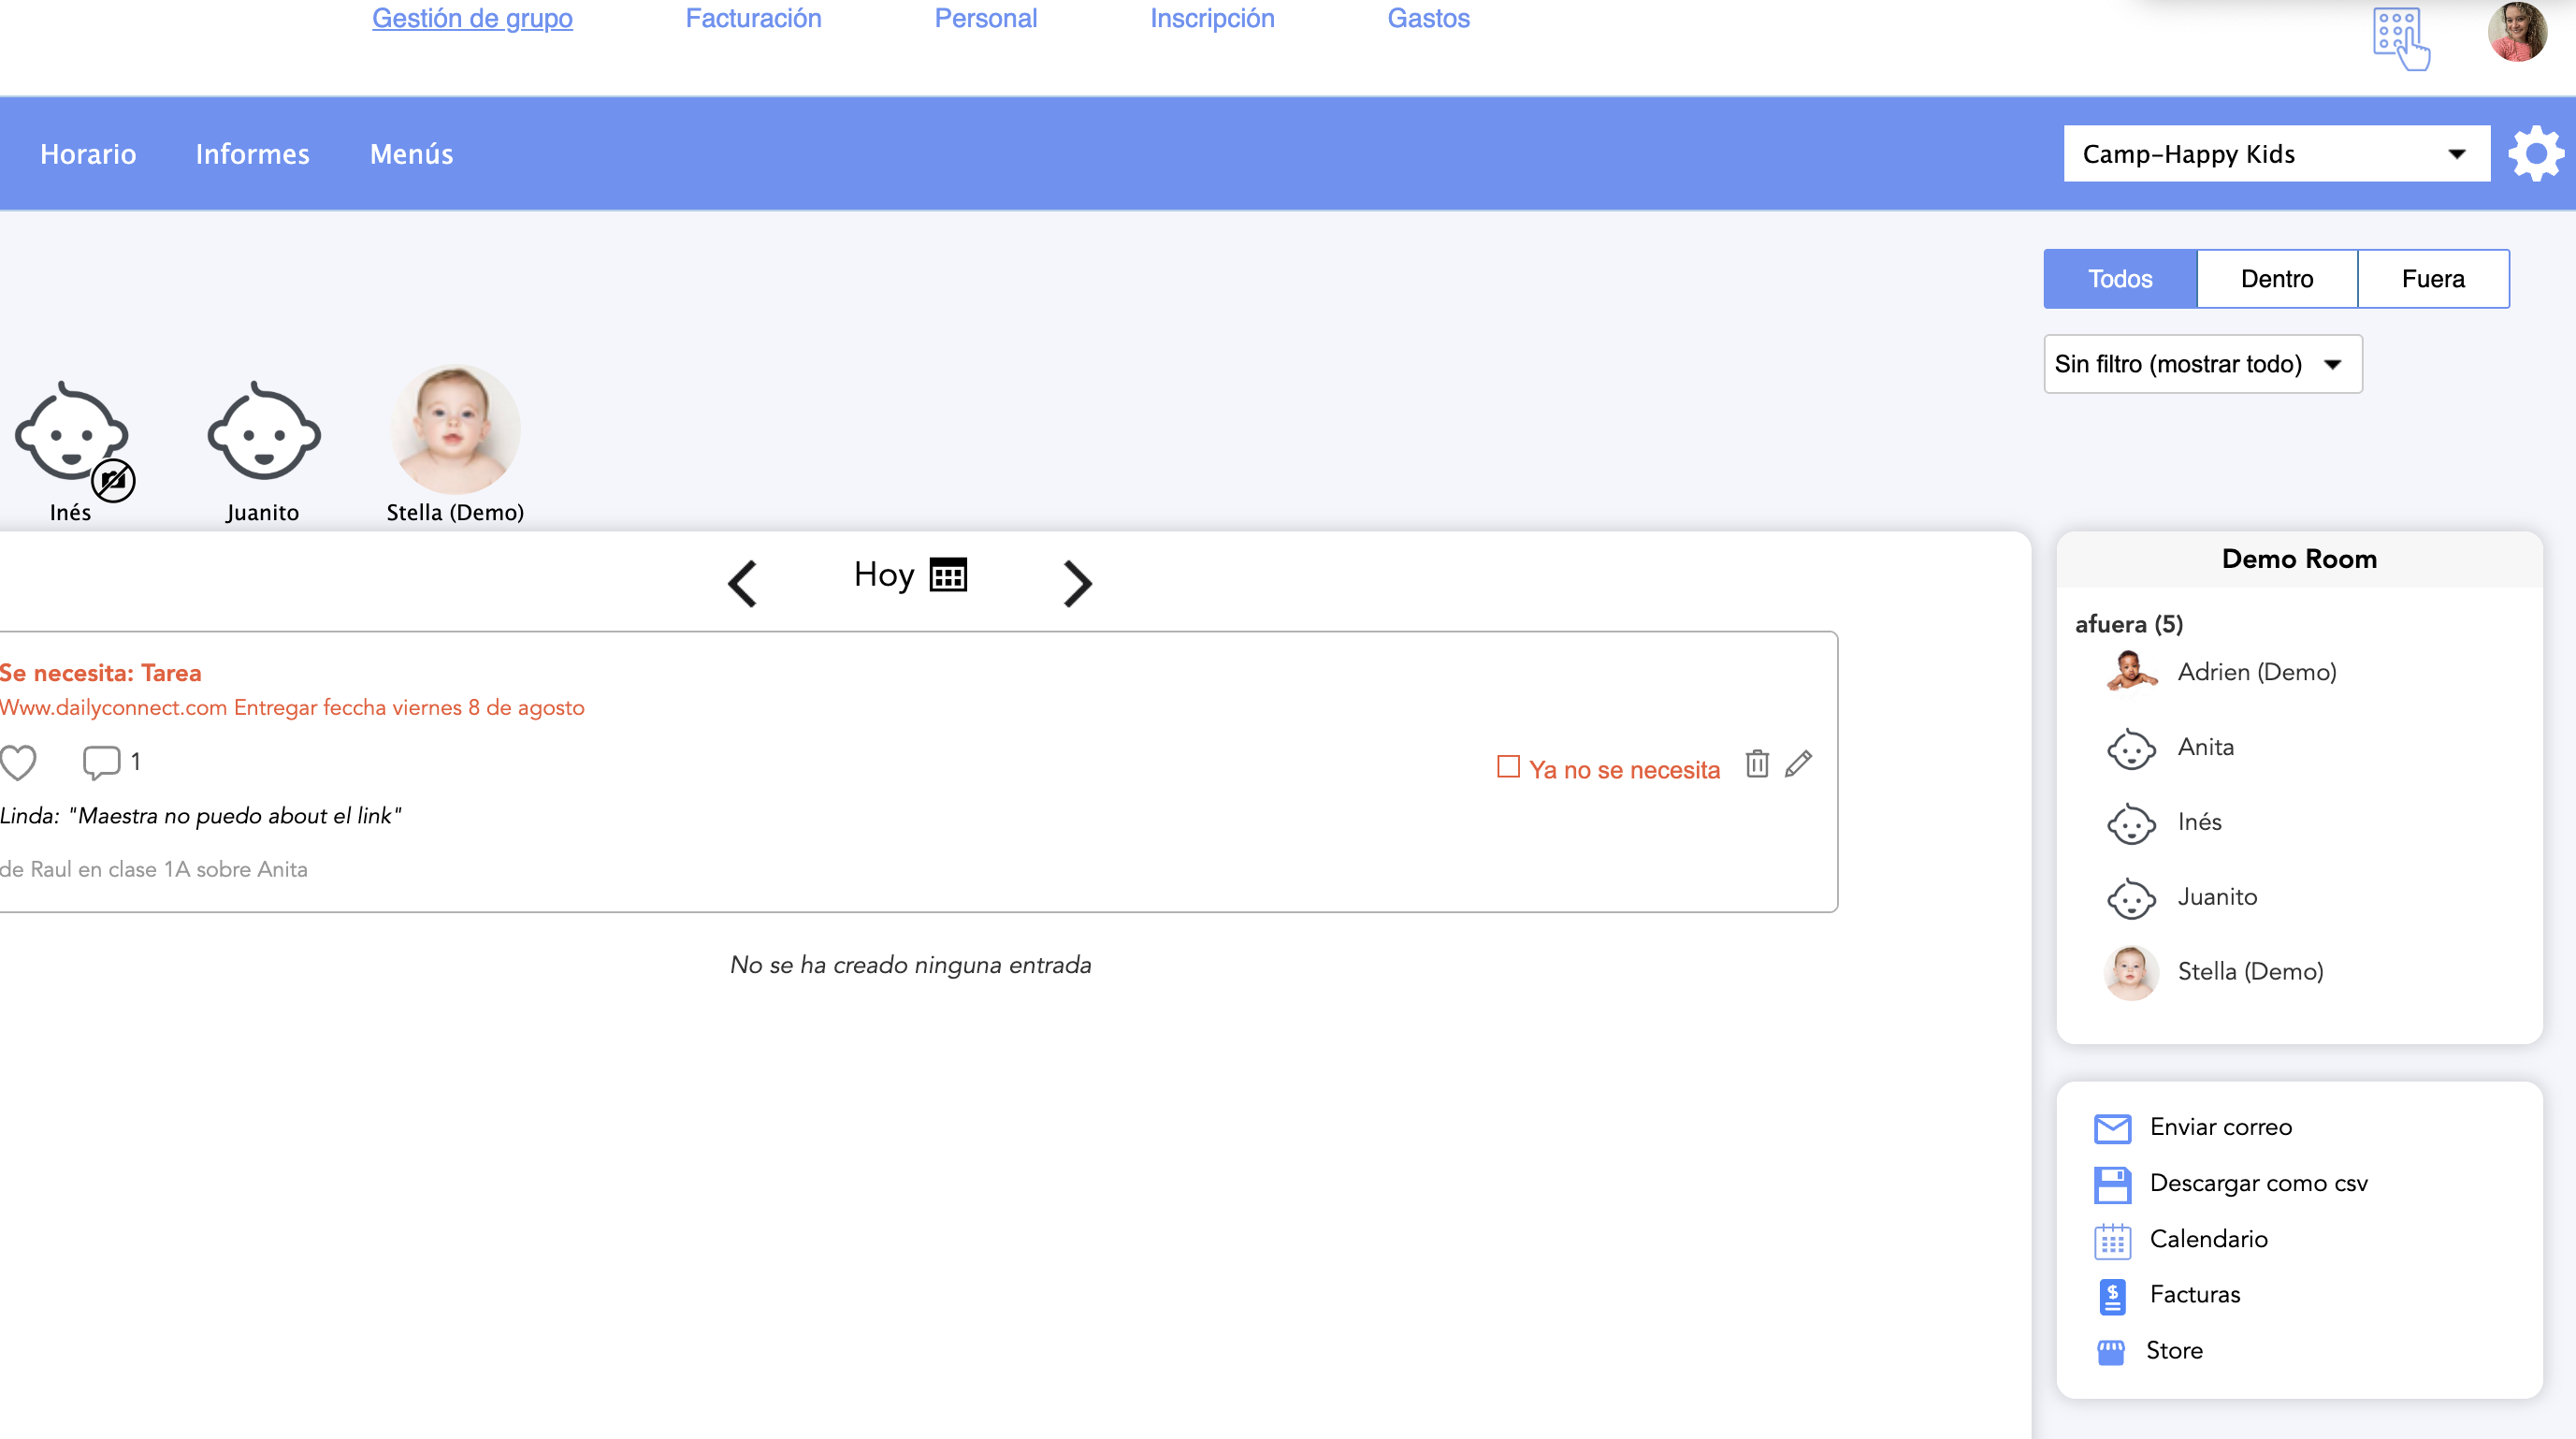Click 'Descargar como csv' link
Image resolution: width=2576 pixels, height=1439 pixels.
tap(2258, 1183)
